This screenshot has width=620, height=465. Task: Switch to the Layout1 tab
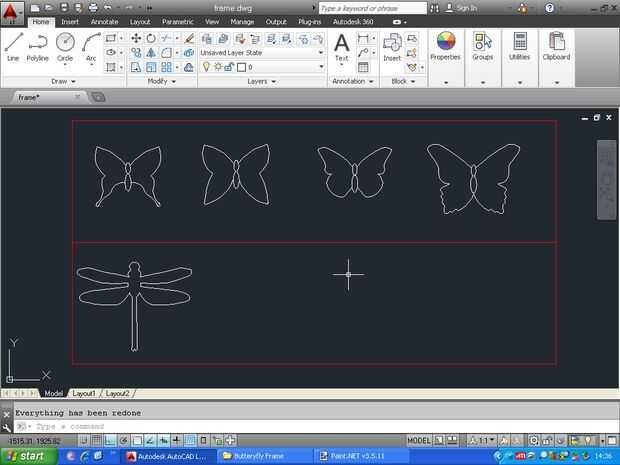84,393
